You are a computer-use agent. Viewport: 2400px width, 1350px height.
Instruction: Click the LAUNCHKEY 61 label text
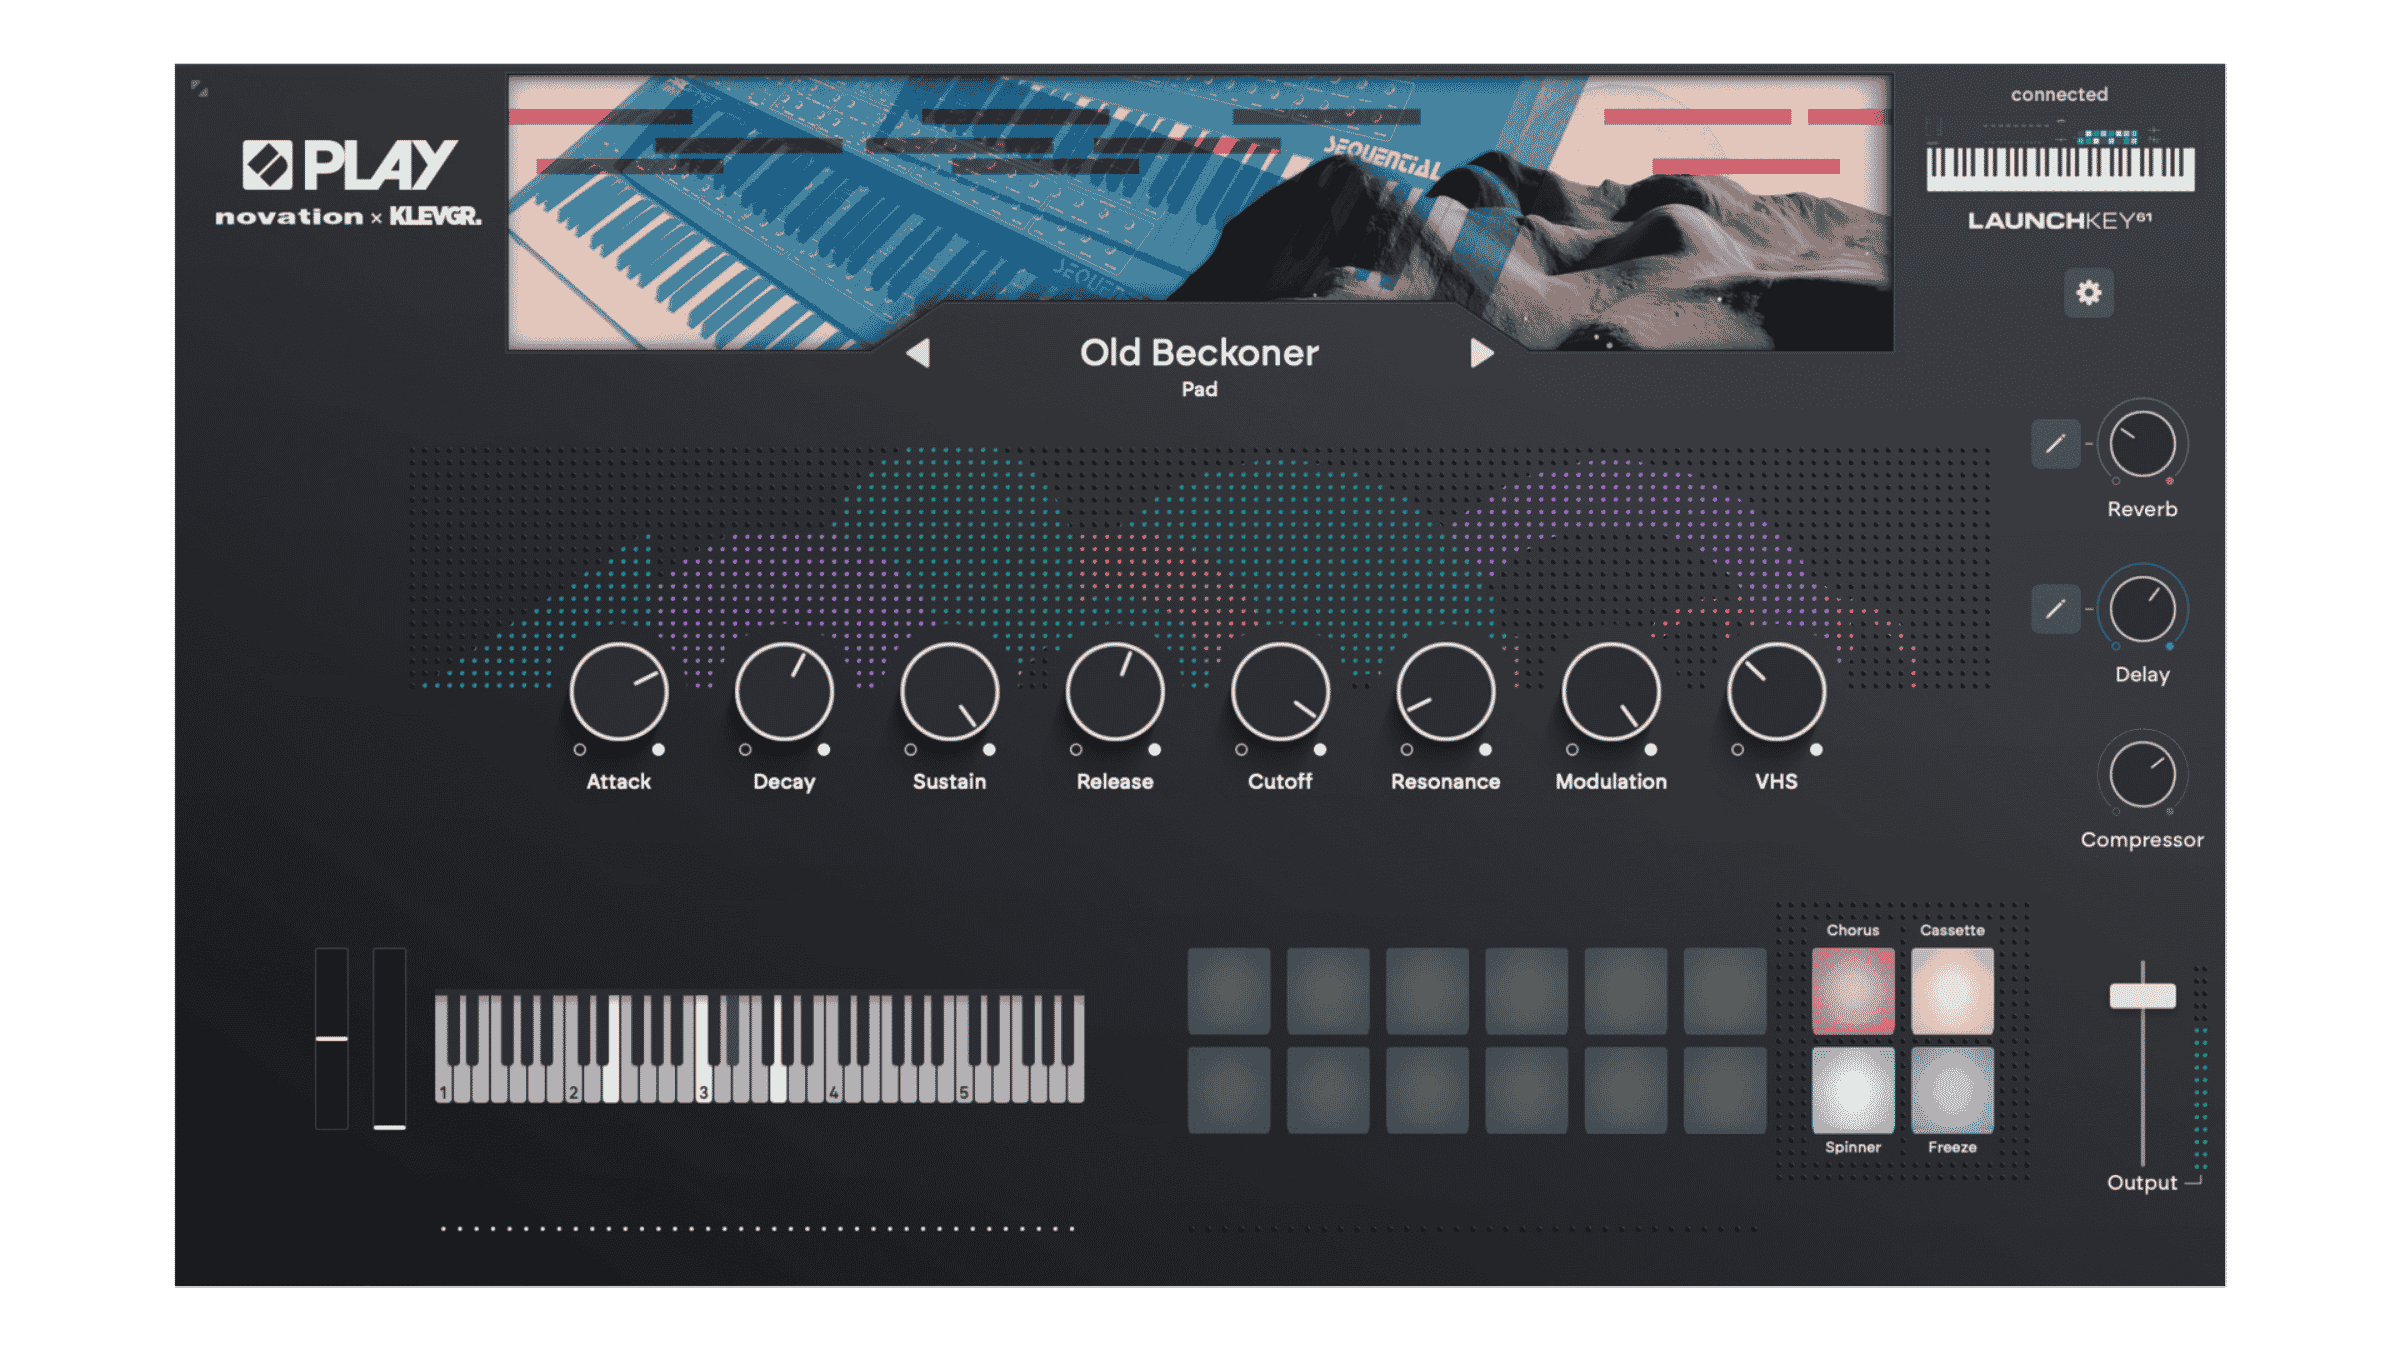click(x=2060, y=220)
